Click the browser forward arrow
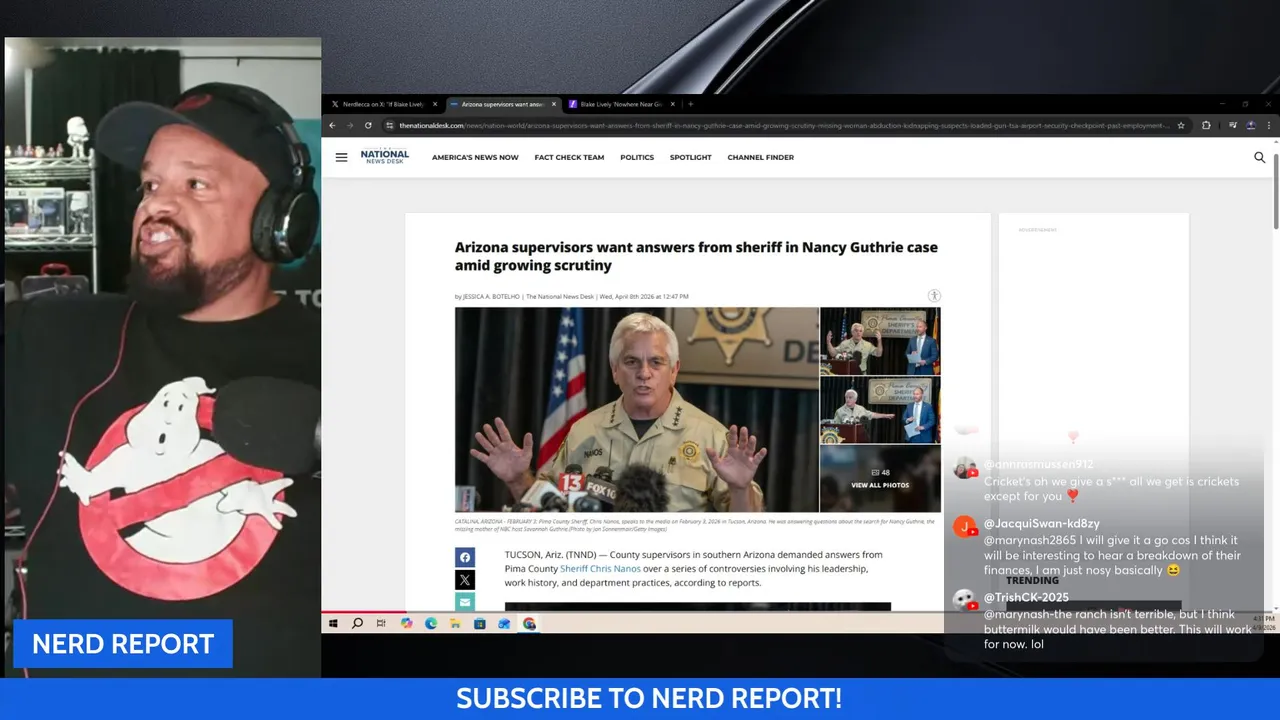Image resolution: width=1280 pixels, height=720 pixels. (x=350, y=125)
